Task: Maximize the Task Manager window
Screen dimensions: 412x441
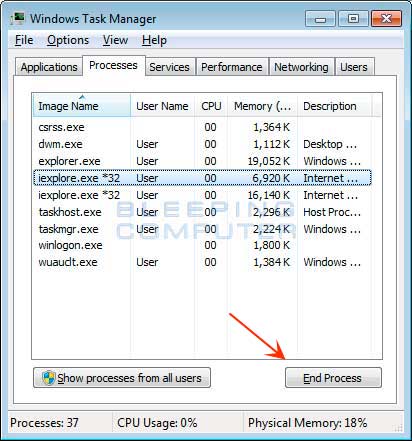Action: (353, 18)
